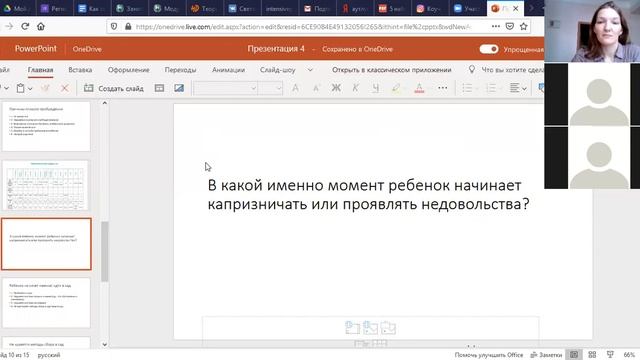Open the slide layout icon

(x=159, y=88)
